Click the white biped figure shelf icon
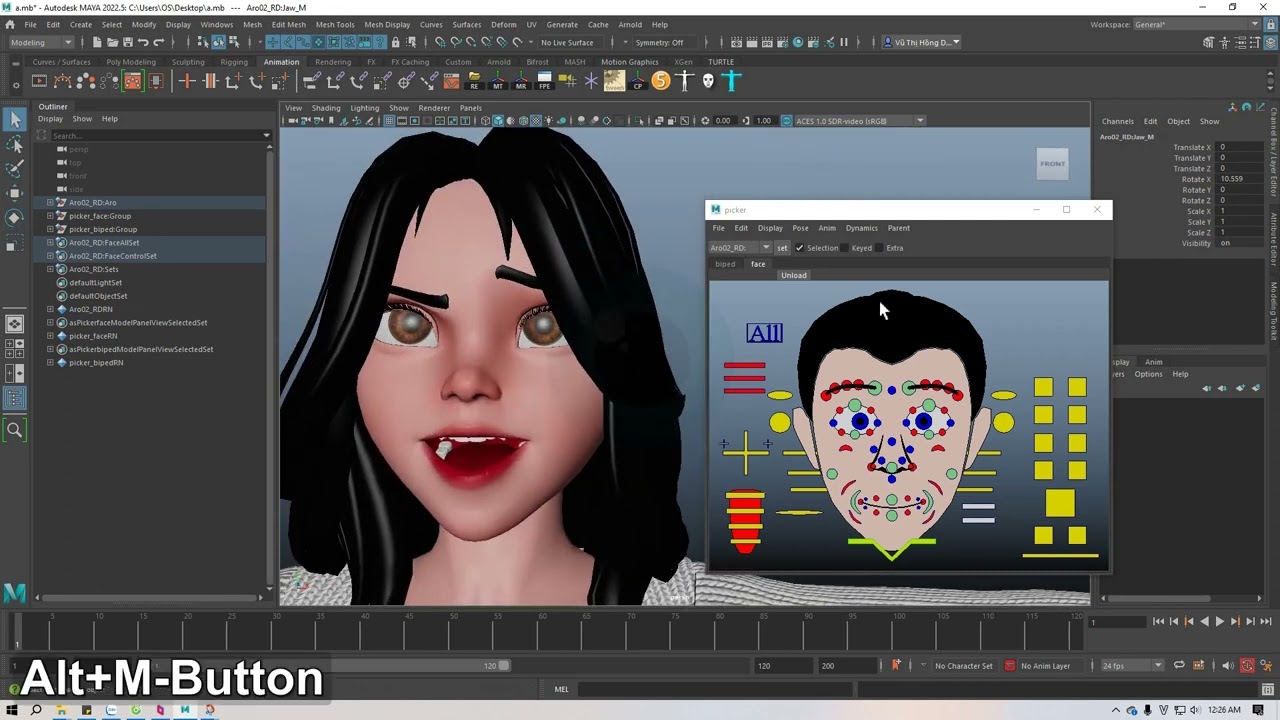Viewport: 1280px width, 720px height. (684, 81)
